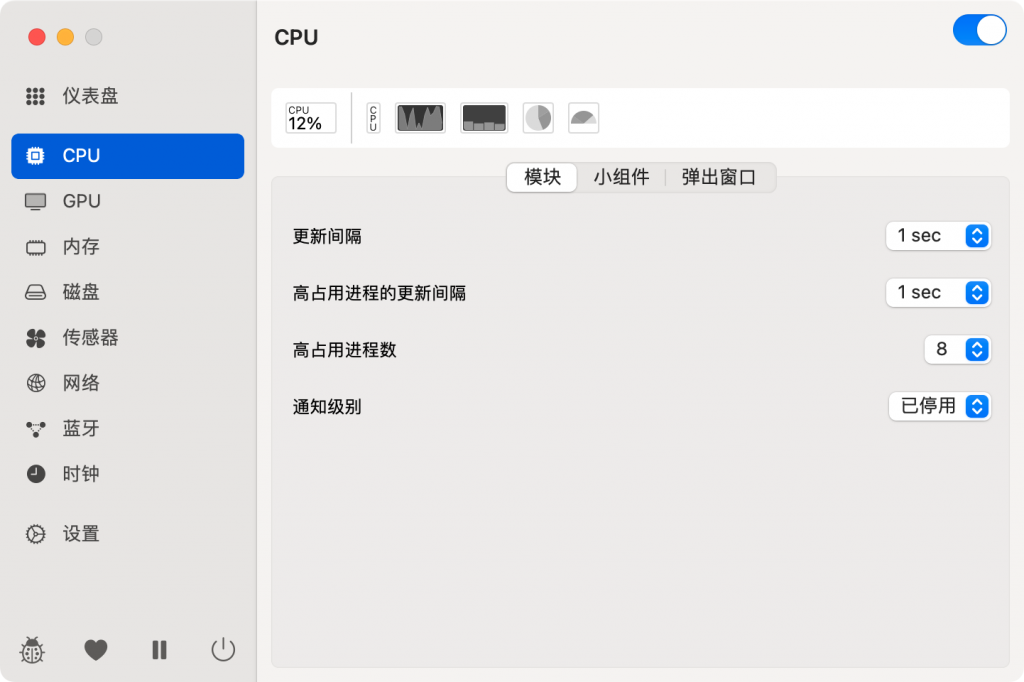Open the 磁盘 (Disk) settings
1024x682 pixels.
point(82,292)
